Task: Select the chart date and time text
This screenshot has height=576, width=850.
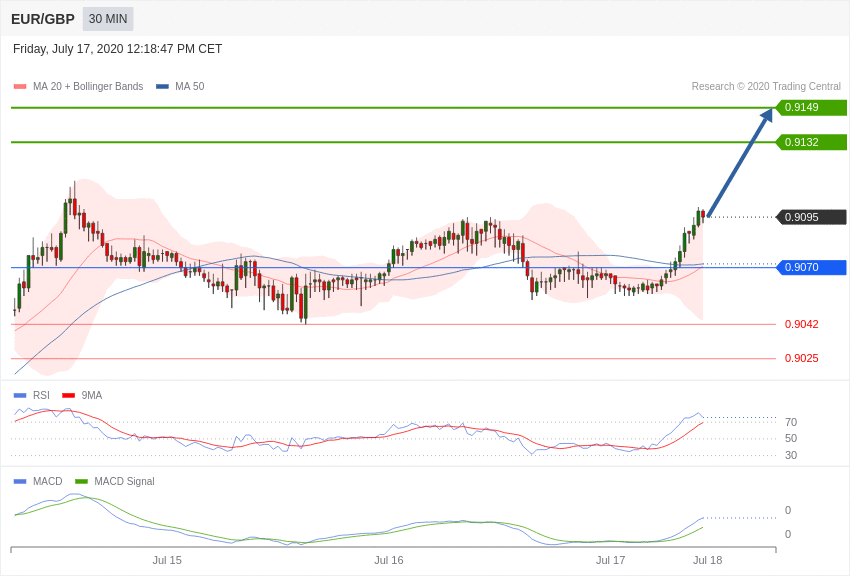Action: (x=118, y=49)
